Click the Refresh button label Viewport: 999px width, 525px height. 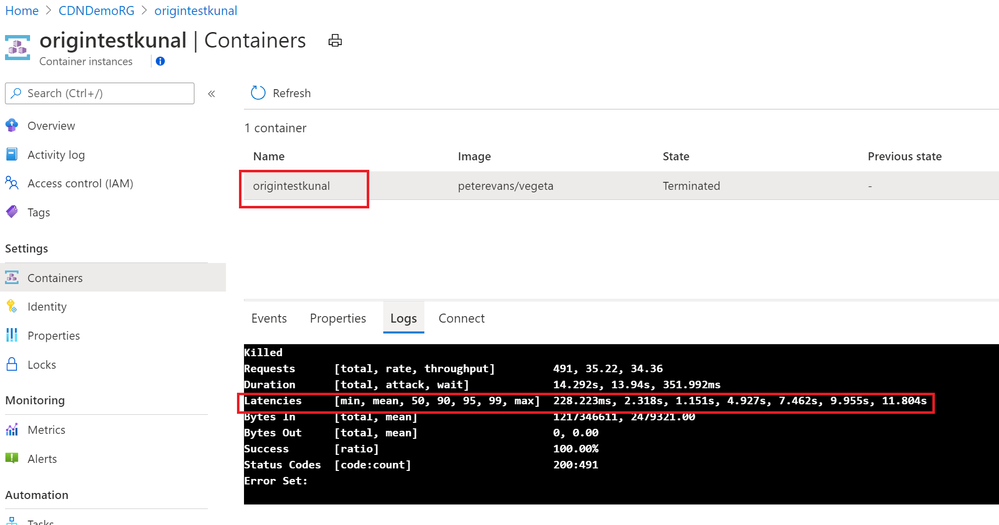point(292,93)
